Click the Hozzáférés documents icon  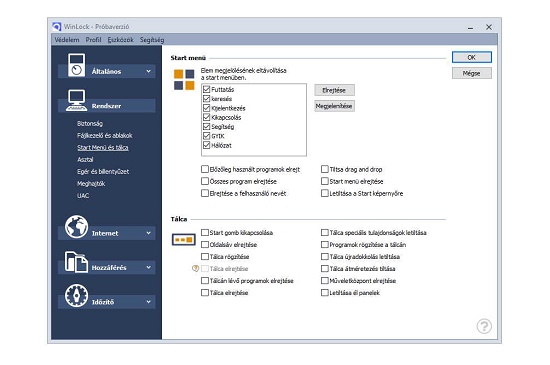[x=76, y=262]
